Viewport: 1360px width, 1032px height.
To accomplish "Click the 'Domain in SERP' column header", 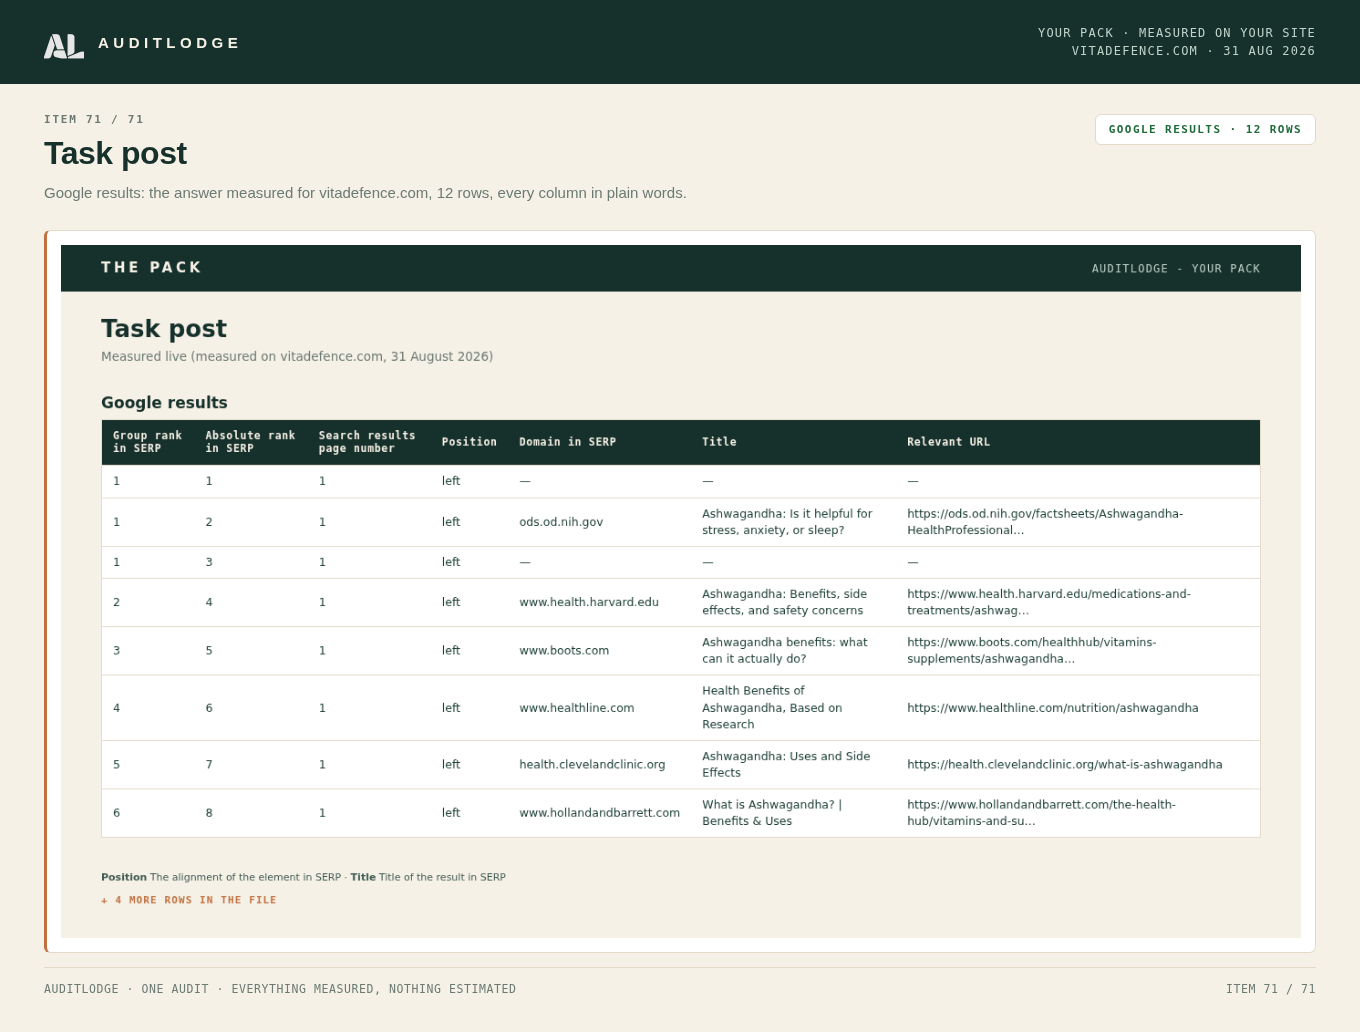I will point(567,442).
